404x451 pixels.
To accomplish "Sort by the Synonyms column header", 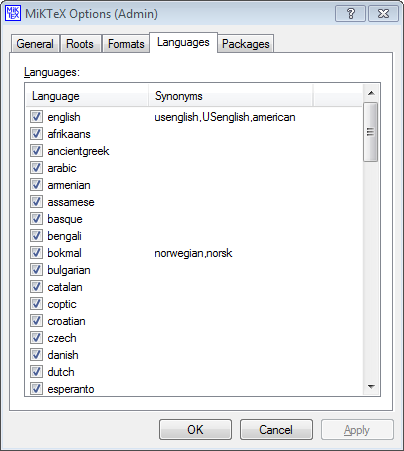I will [x=231, y=96].
